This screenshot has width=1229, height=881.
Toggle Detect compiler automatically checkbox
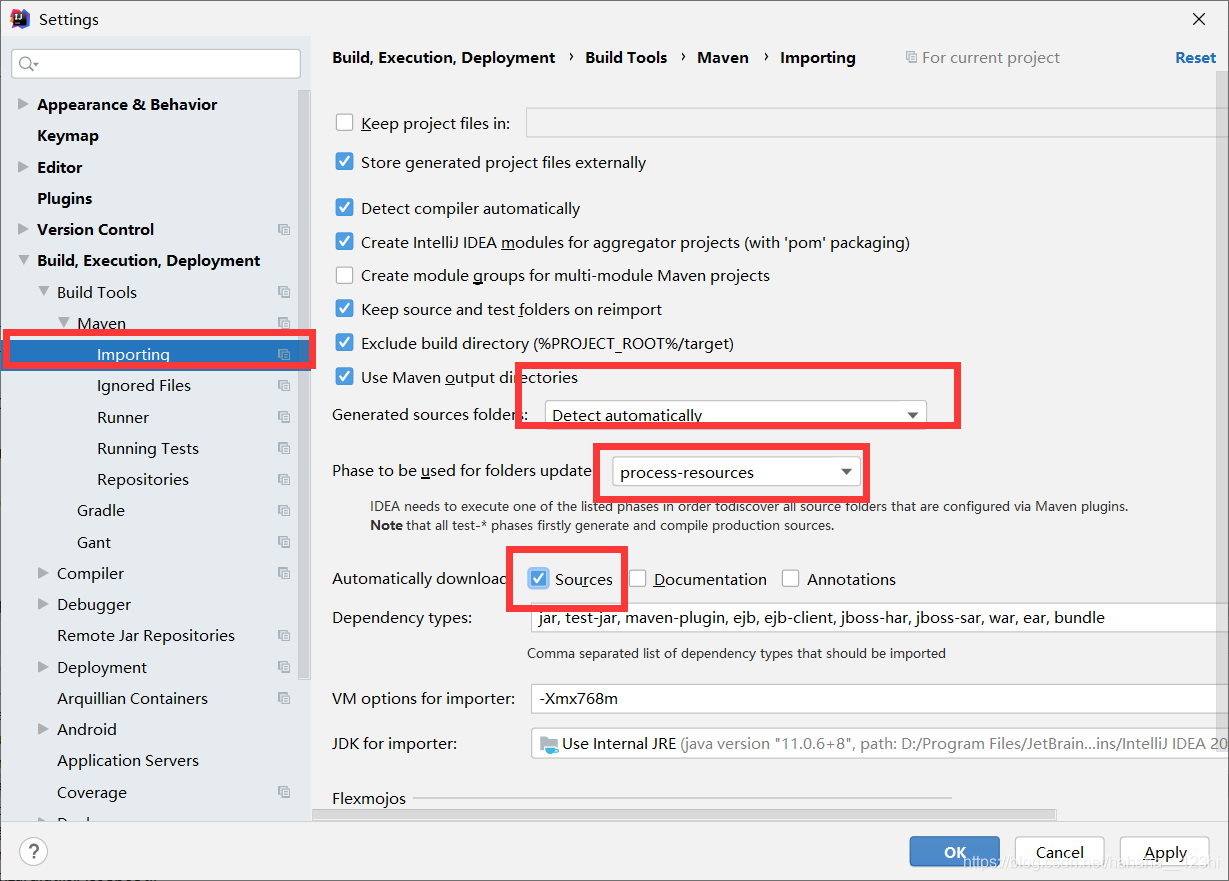344,208
